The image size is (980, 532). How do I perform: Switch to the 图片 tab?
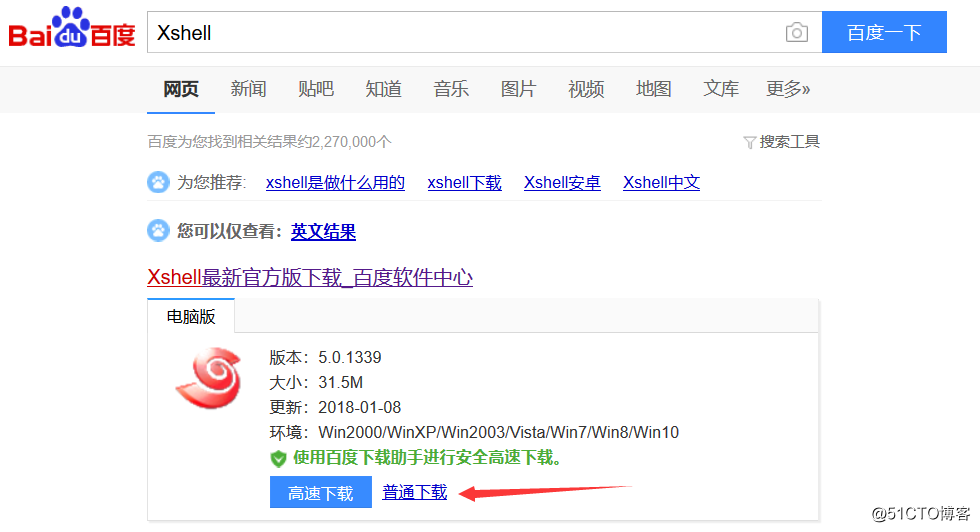518,89
